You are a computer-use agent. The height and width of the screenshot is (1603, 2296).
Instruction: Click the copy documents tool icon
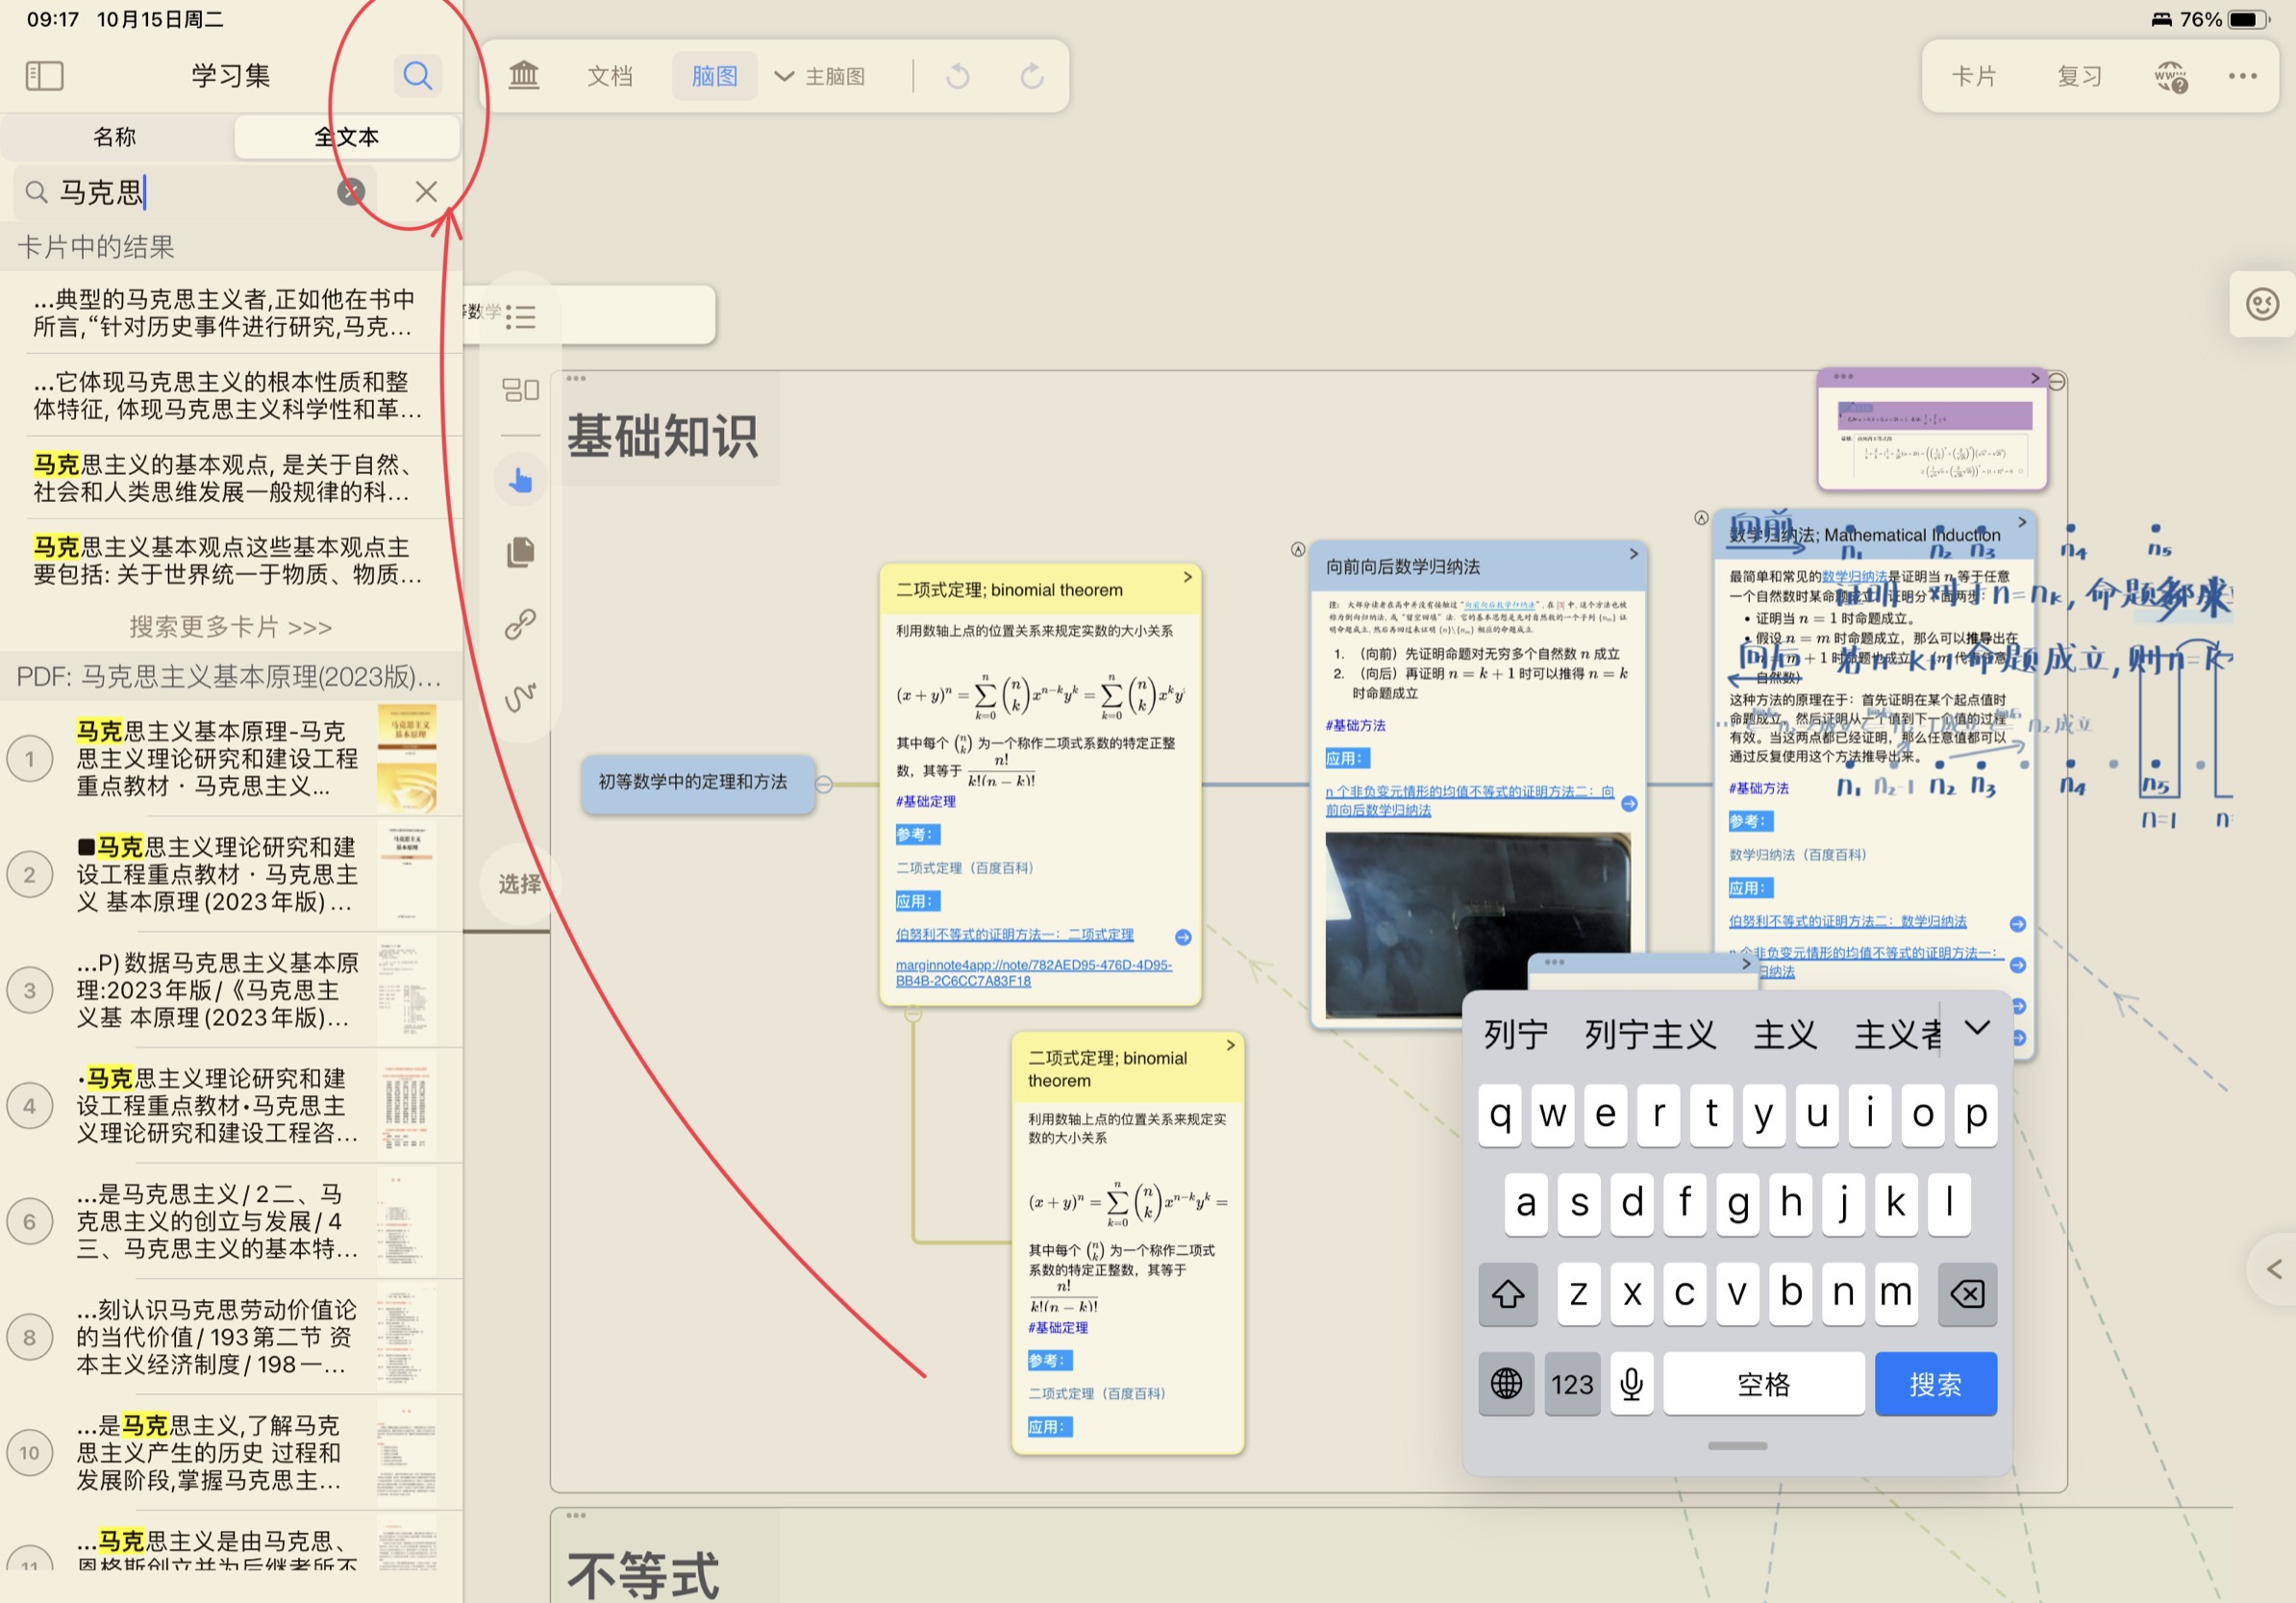pyautogui.click(x=520, y=552)
